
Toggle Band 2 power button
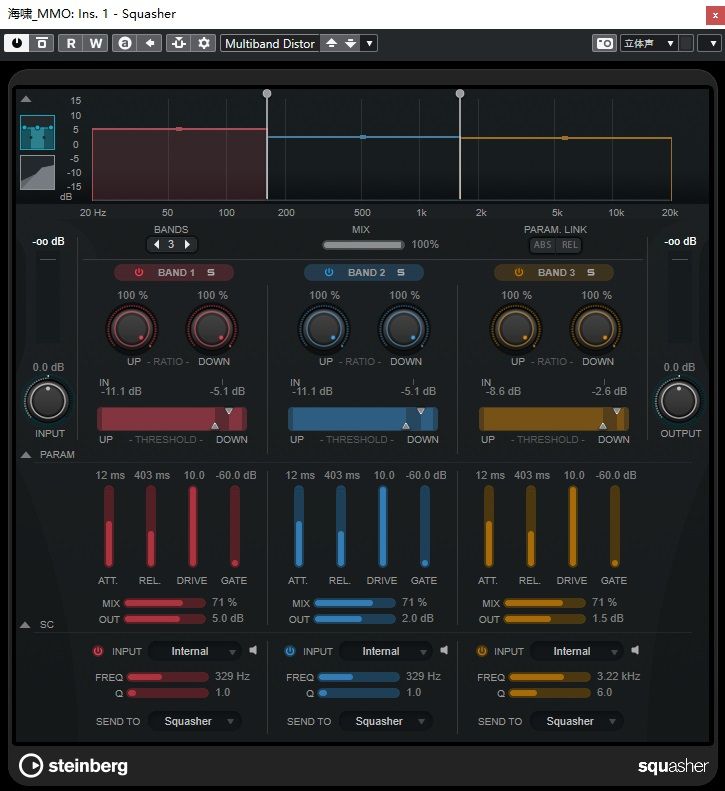pos(329,272)
